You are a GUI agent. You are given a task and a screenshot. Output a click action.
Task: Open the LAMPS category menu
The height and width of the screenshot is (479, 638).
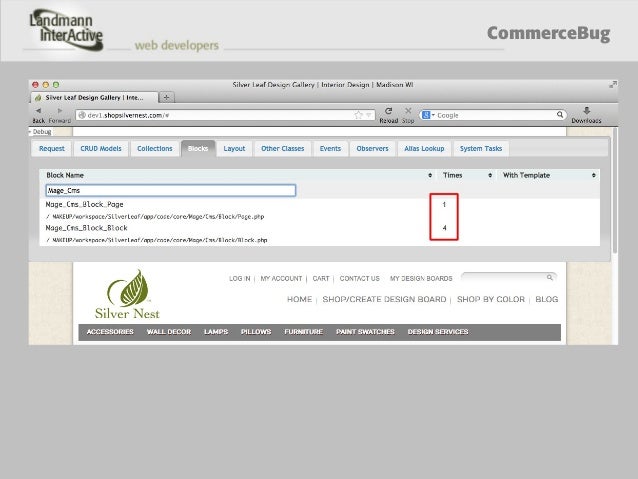coord(216,332)
